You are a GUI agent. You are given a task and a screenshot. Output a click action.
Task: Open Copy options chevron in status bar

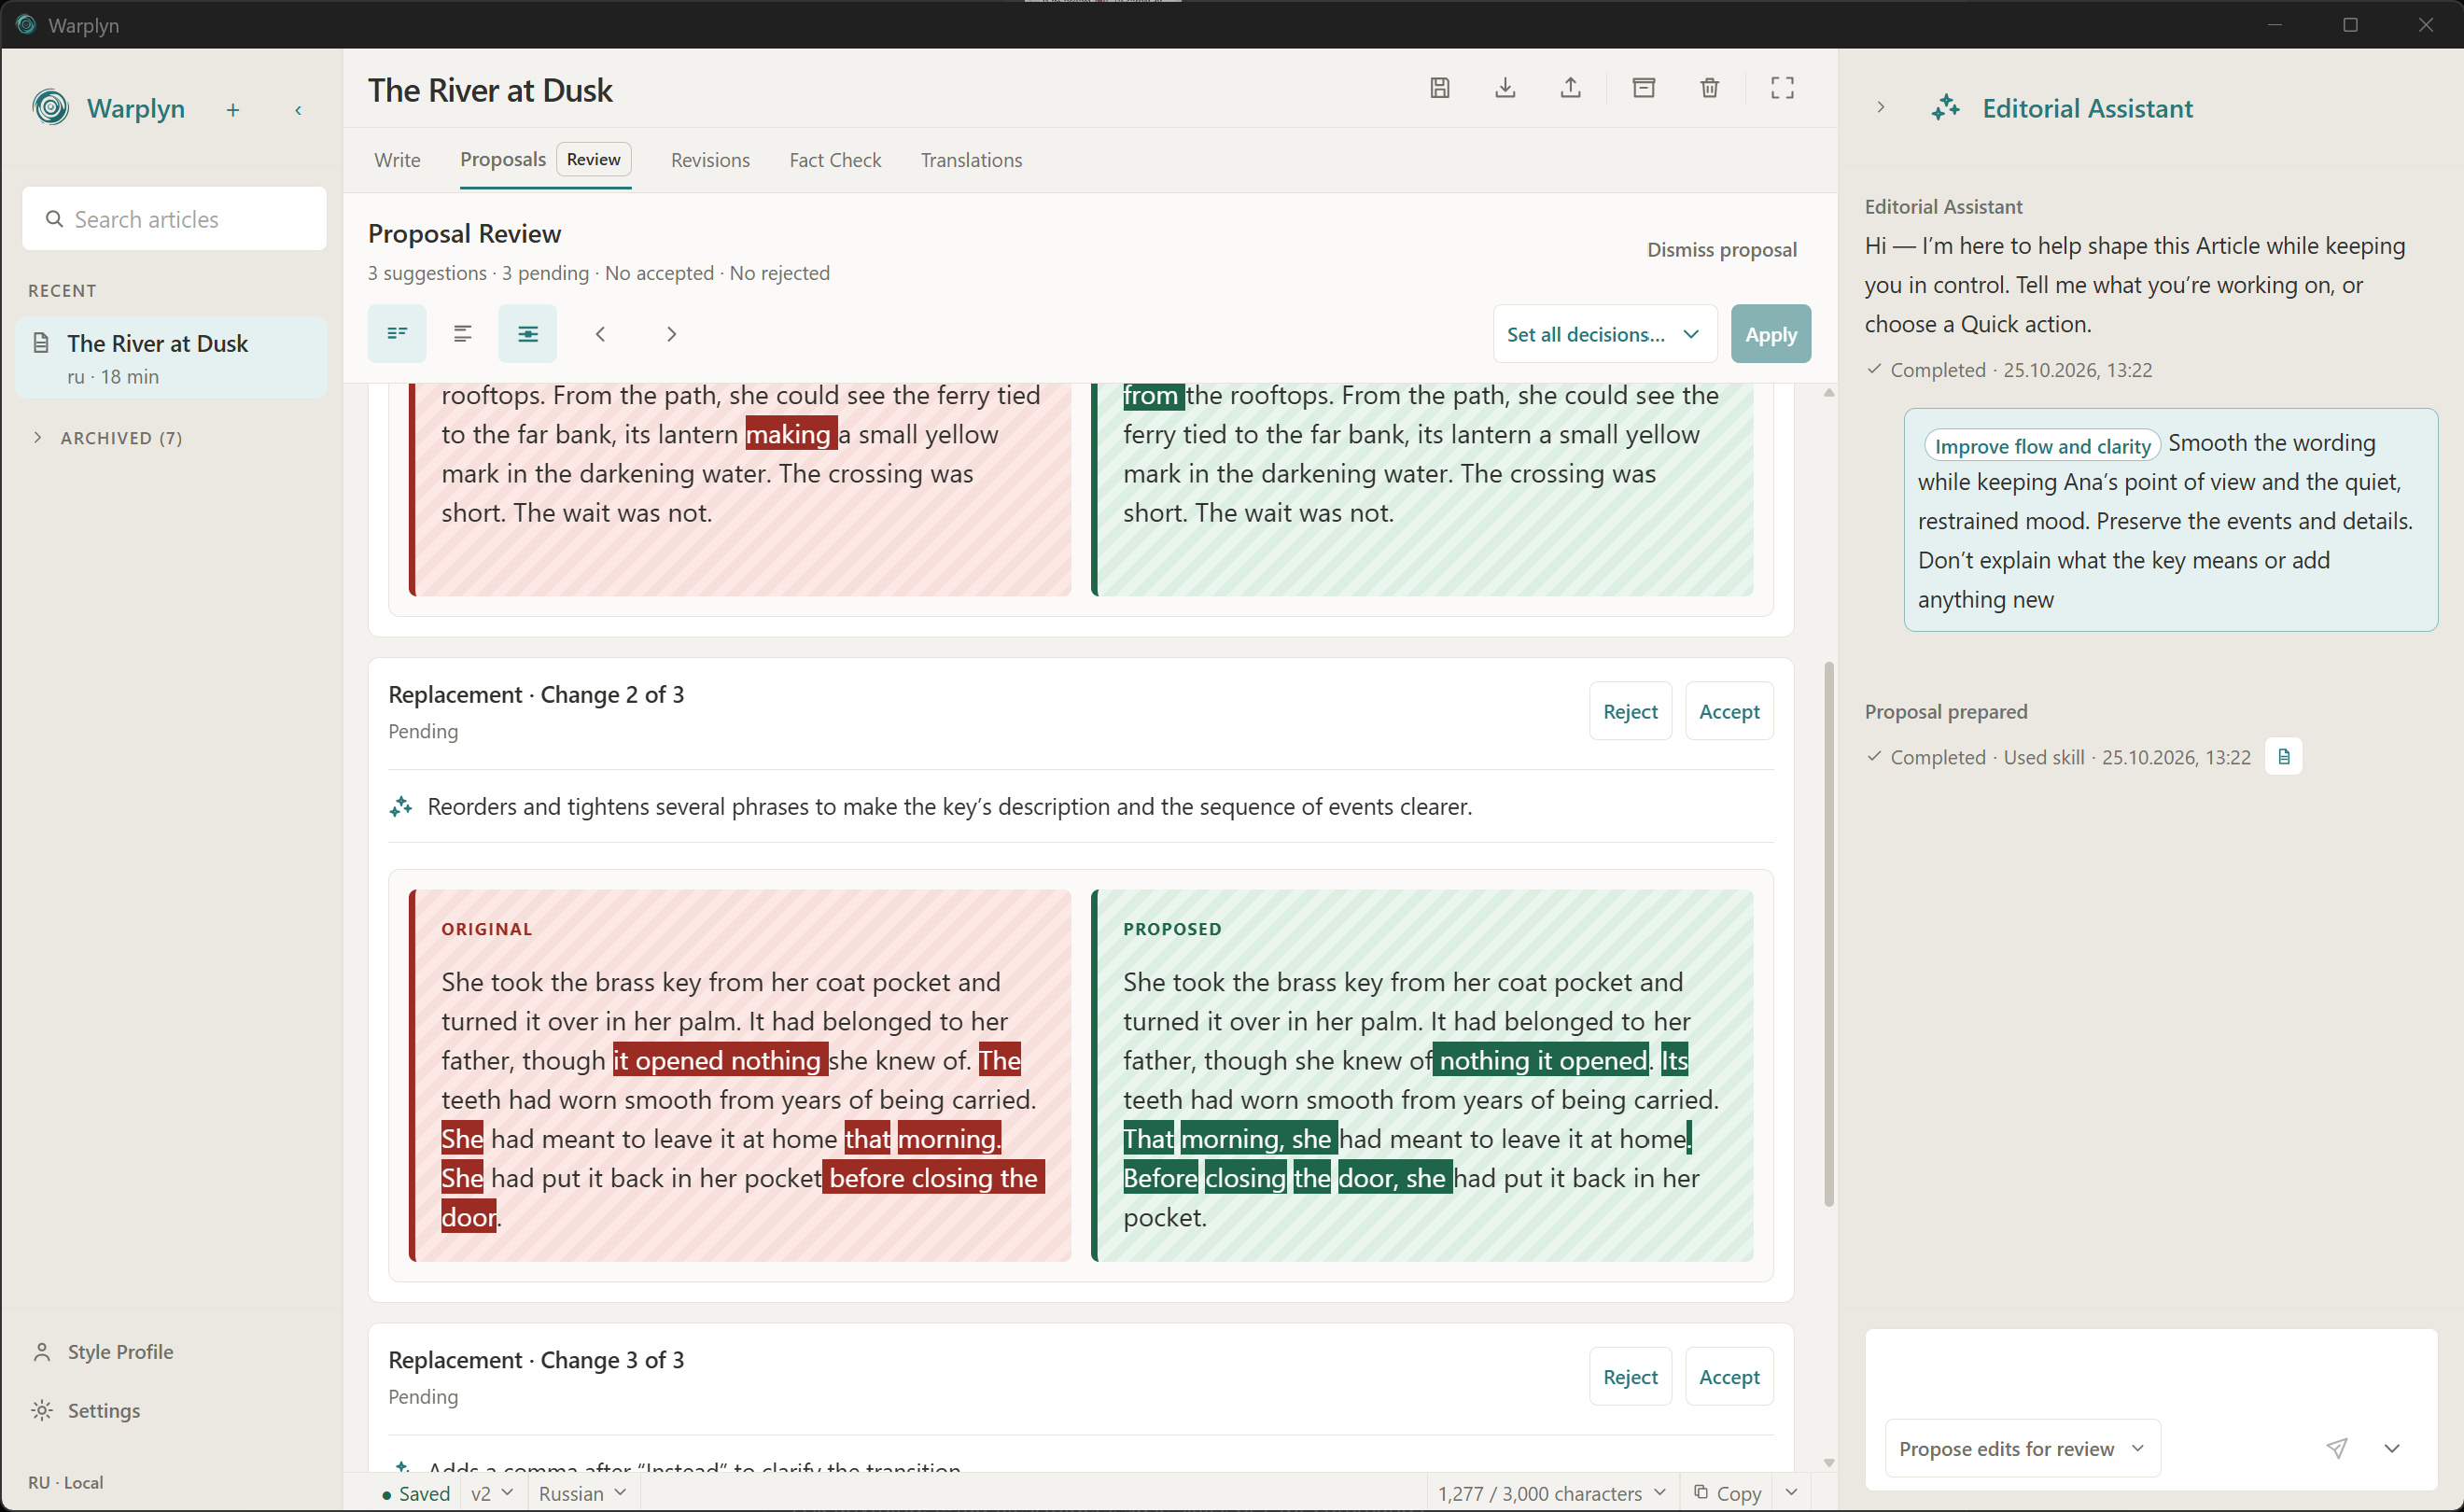pos(1791,1493)
